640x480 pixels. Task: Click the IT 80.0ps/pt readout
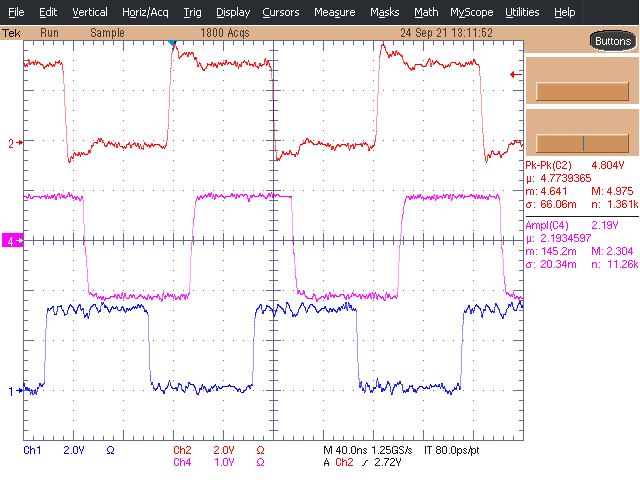pyautogui.click(x=451, y=450)
